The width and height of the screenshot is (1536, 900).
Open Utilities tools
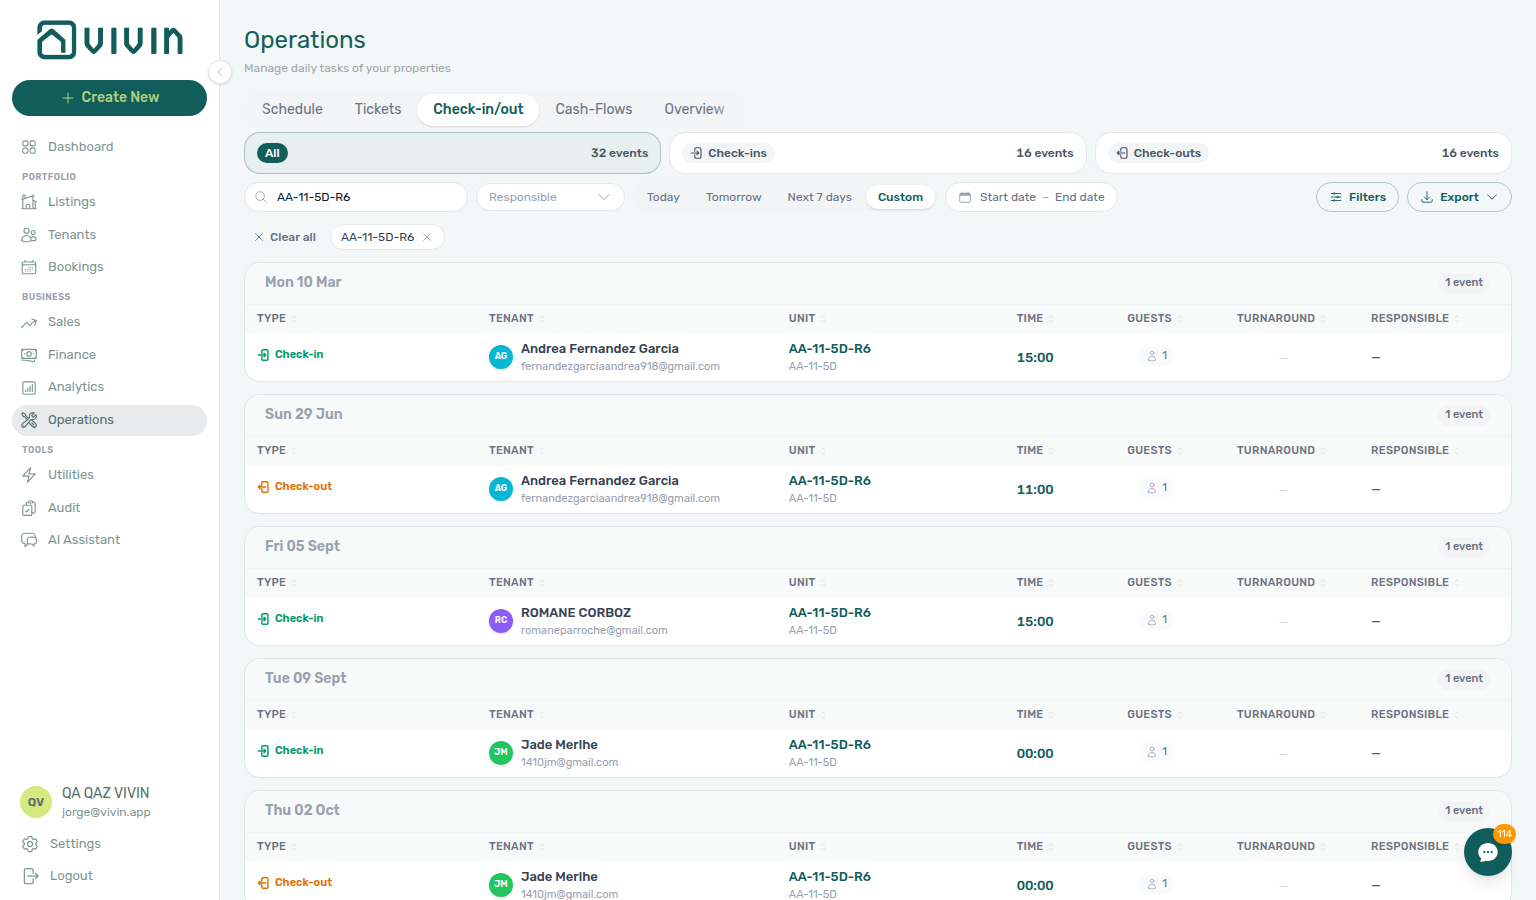109,475
